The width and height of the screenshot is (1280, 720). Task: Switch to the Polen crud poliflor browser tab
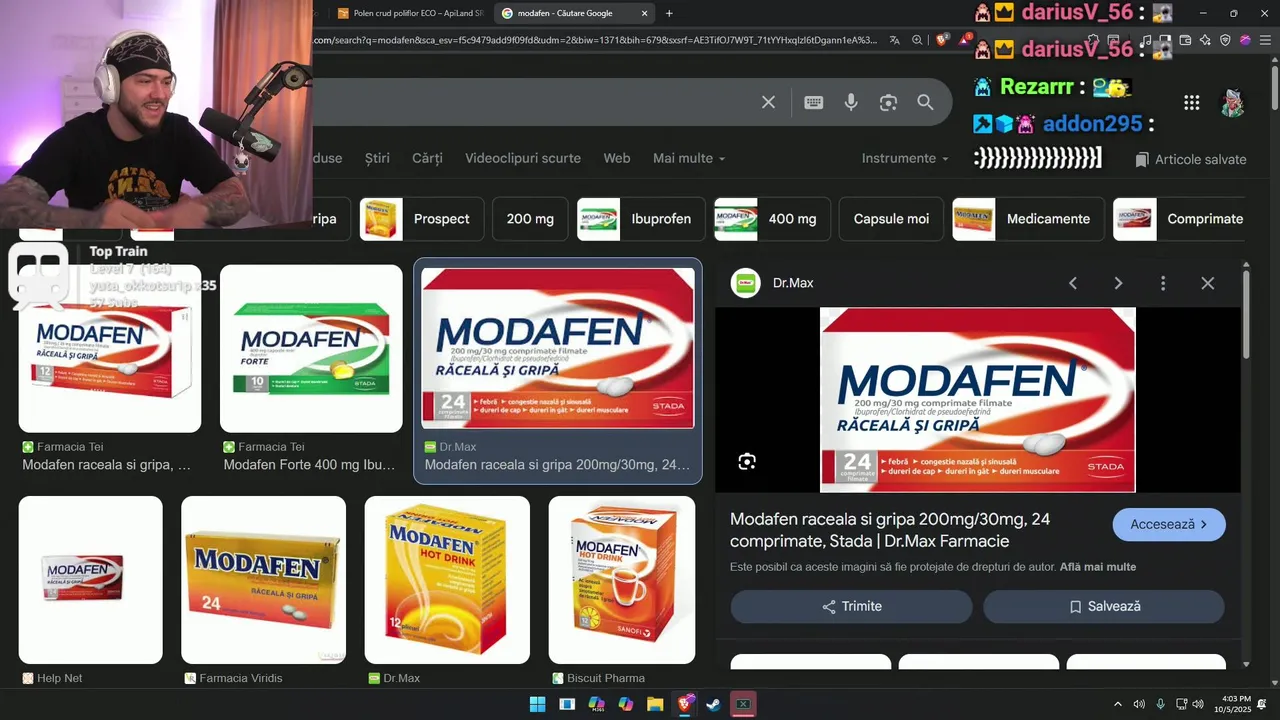pyautogui.click(x=410, y=13)
